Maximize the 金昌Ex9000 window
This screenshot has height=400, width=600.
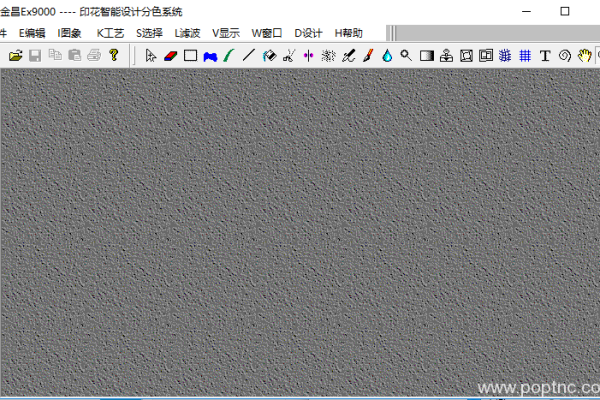click(x=565, y=11)
